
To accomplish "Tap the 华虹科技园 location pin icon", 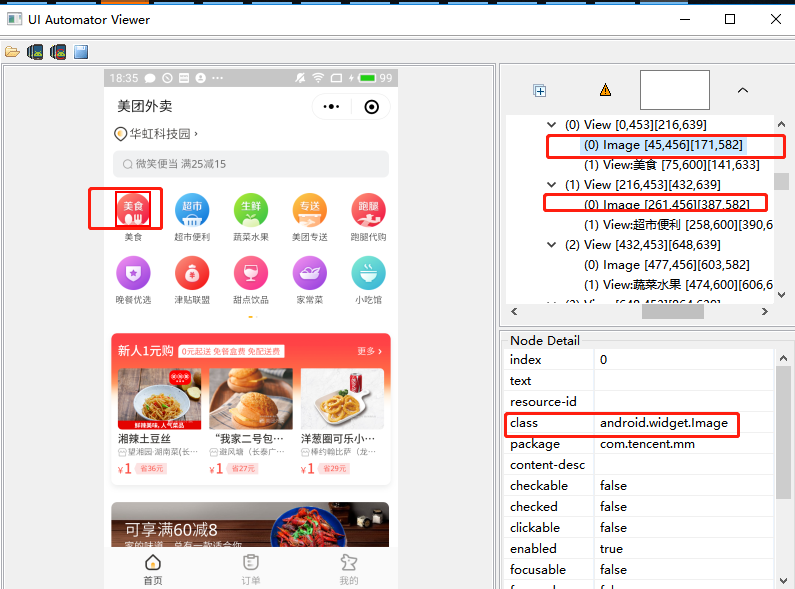I will [x=120, y=134].
